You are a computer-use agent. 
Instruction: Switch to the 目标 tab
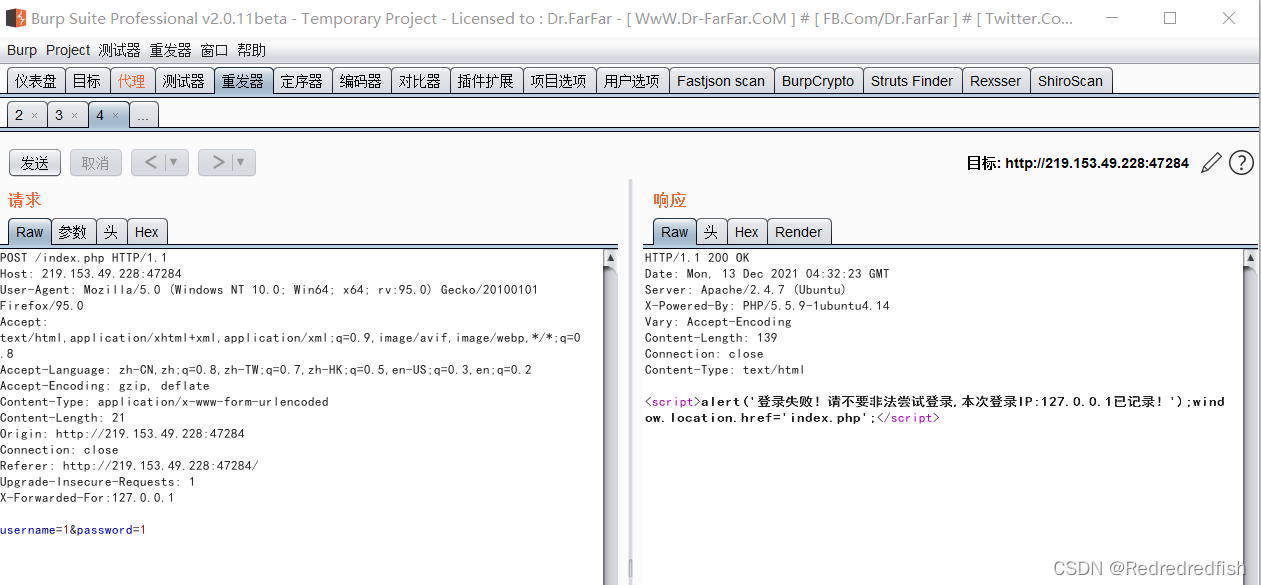click(87, 81)
